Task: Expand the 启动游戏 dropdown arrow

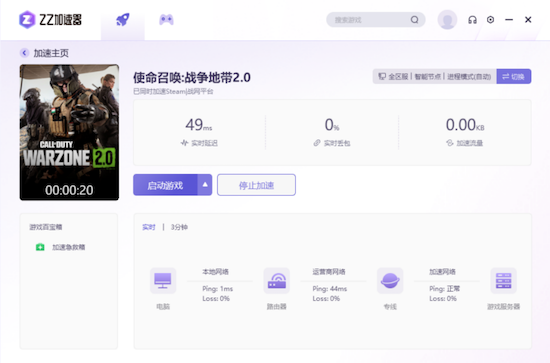Action: [x=205, y=185]
